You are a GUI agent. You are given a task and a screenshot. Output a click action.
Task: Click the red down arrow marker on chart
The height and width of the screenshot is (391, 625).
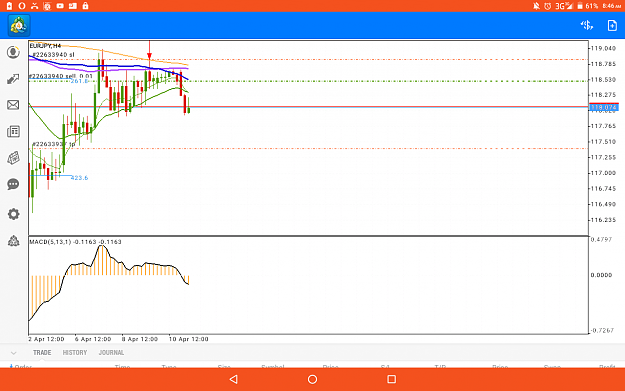(x=149, y=55)
